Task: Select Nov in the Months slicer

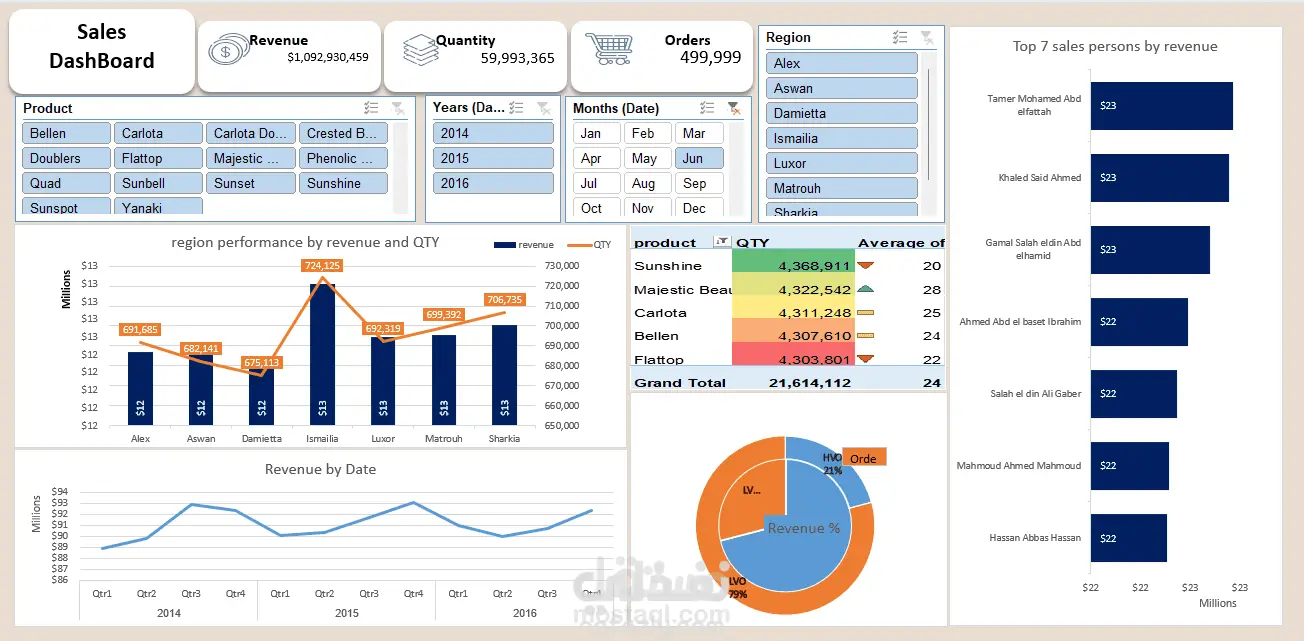Action: [x=648, y=208]
